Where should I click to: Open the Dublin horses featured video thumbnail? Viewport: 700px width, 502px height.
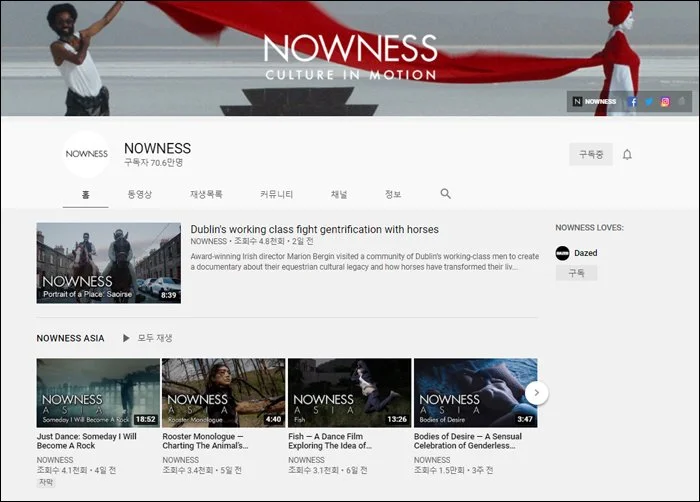coord(109,263)
